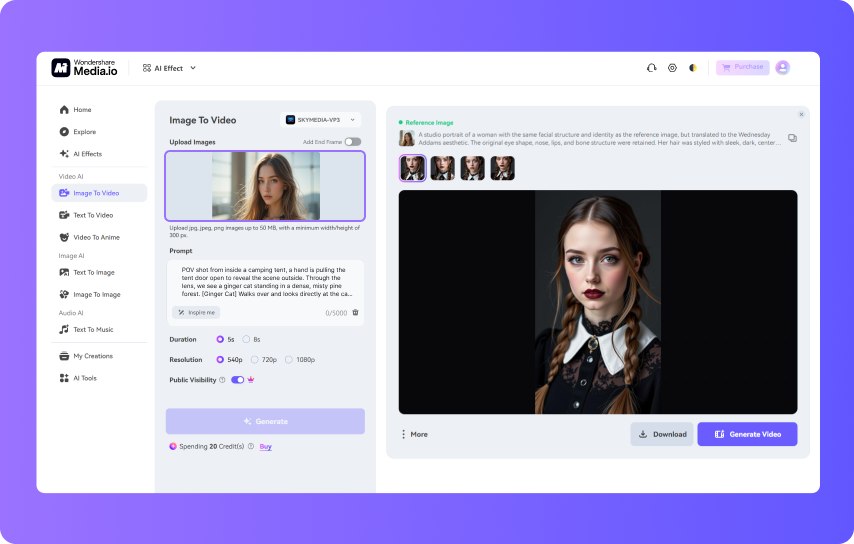Image resolution: width=854 pixels, height=544 pixels.
Task: Click the Media.io logo
Action: tap(84, 68)
